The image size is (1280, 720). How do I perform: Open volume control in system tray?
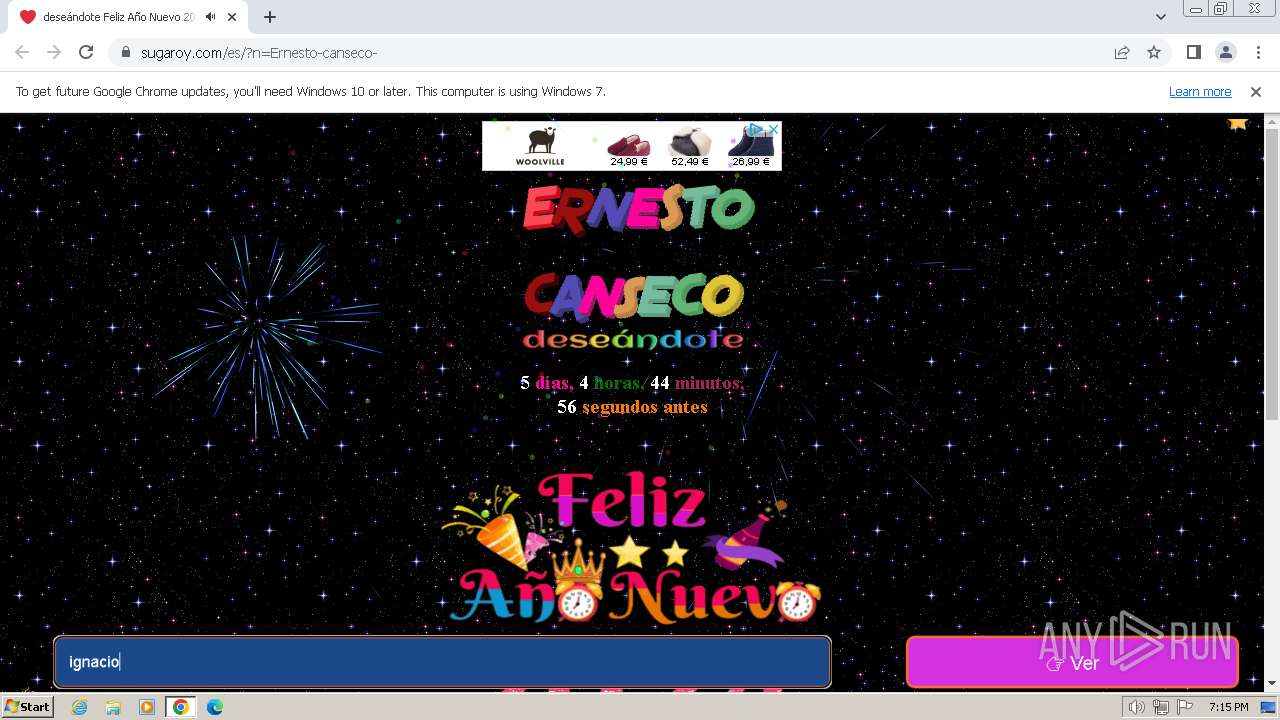pyautogui.click(x=1137, y=707)
